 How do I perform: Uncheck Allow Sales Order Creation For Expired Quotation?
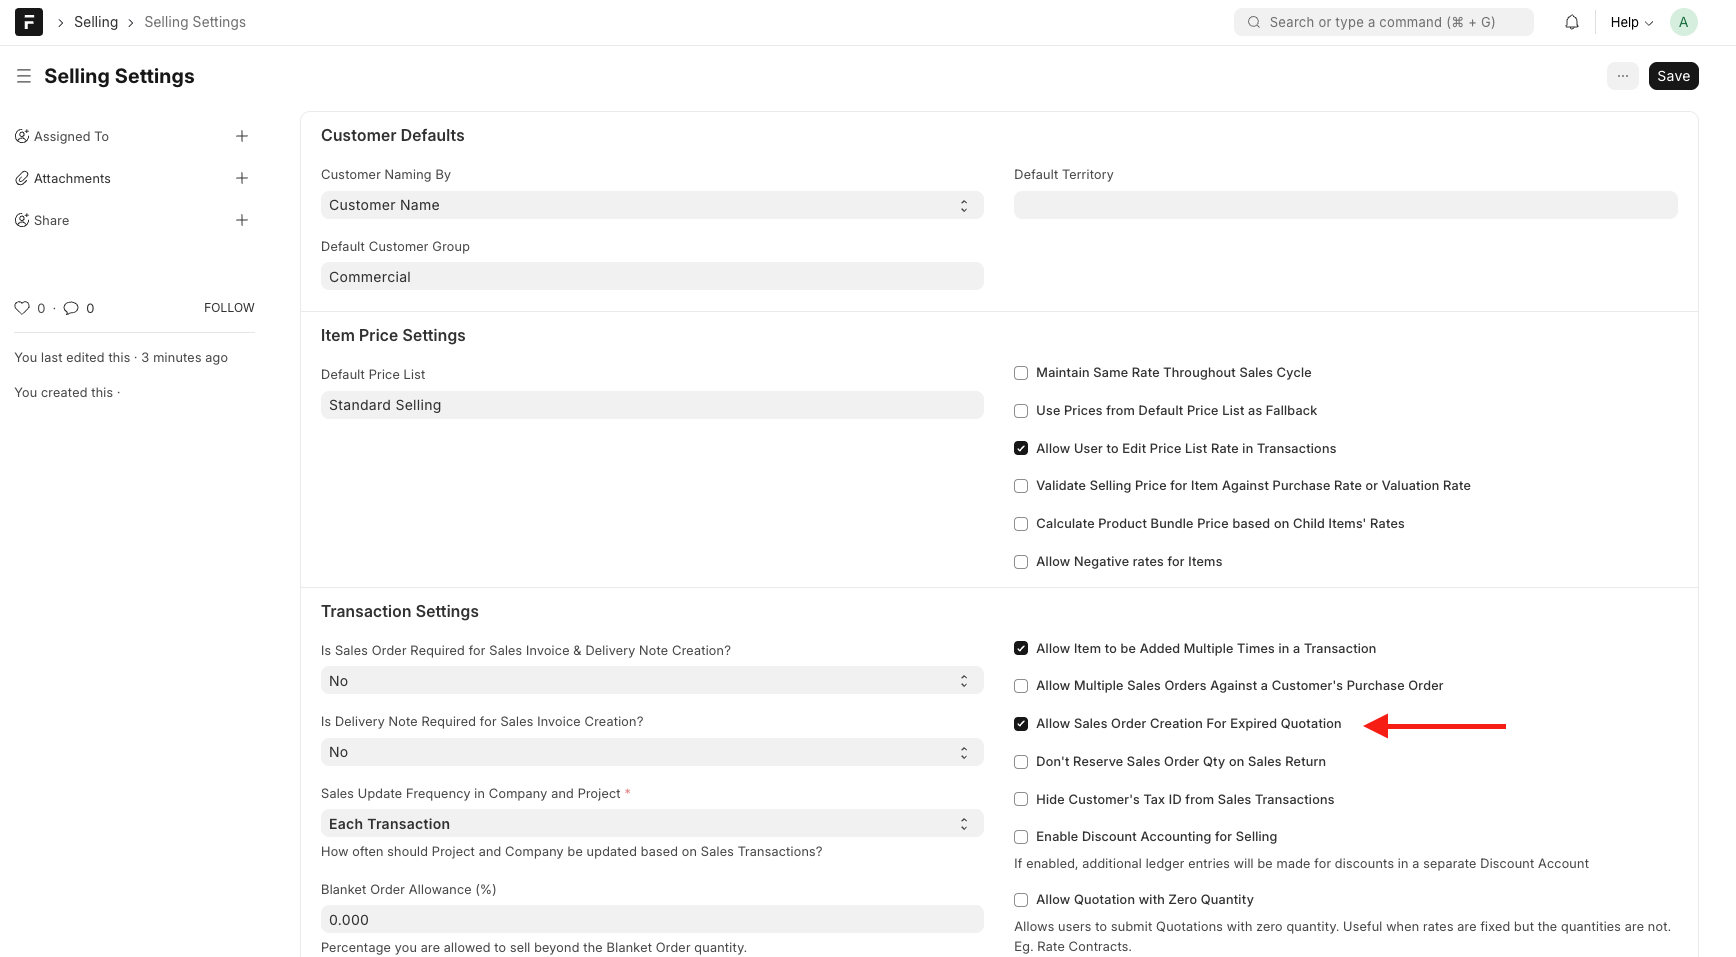point(1021,724)
